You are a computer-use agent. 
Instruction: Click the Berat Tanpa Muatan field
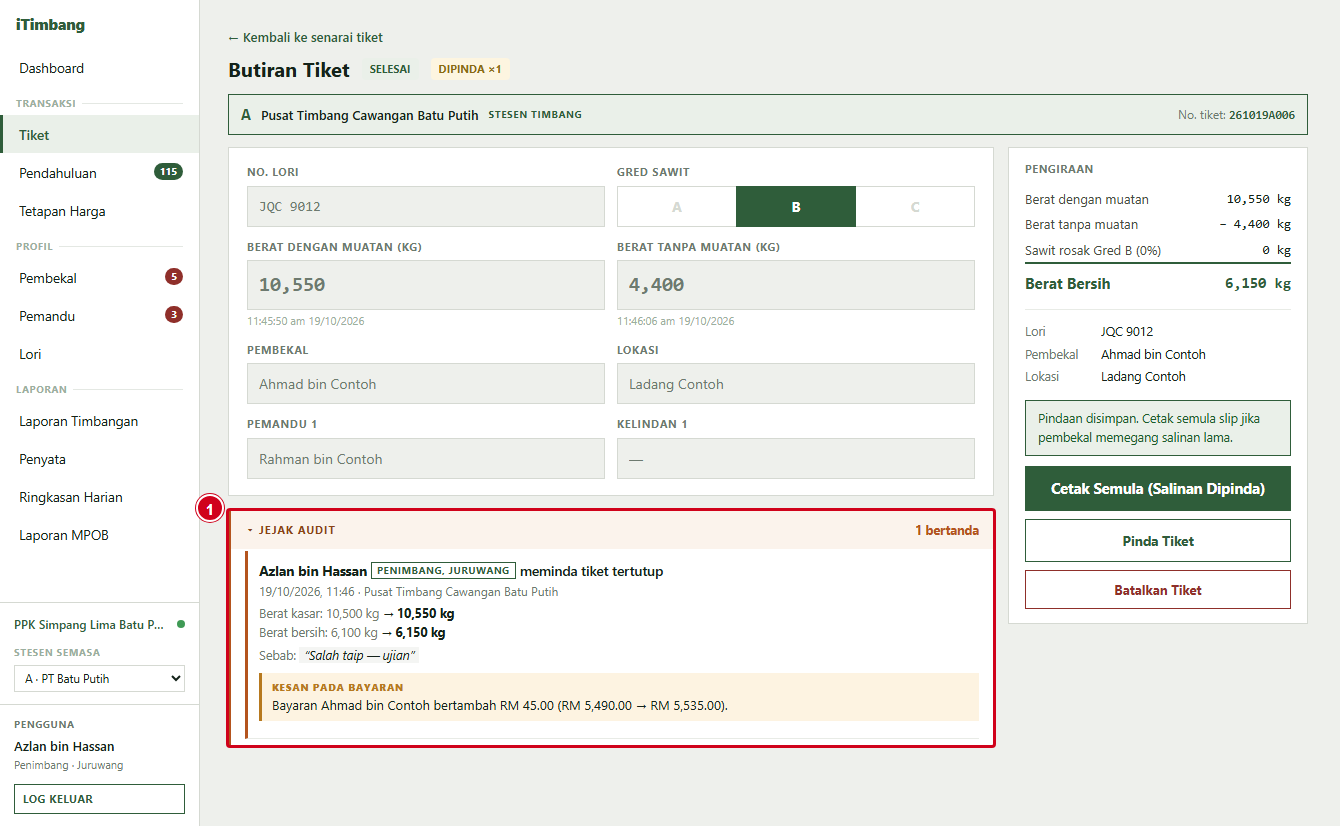pos(796,285)
